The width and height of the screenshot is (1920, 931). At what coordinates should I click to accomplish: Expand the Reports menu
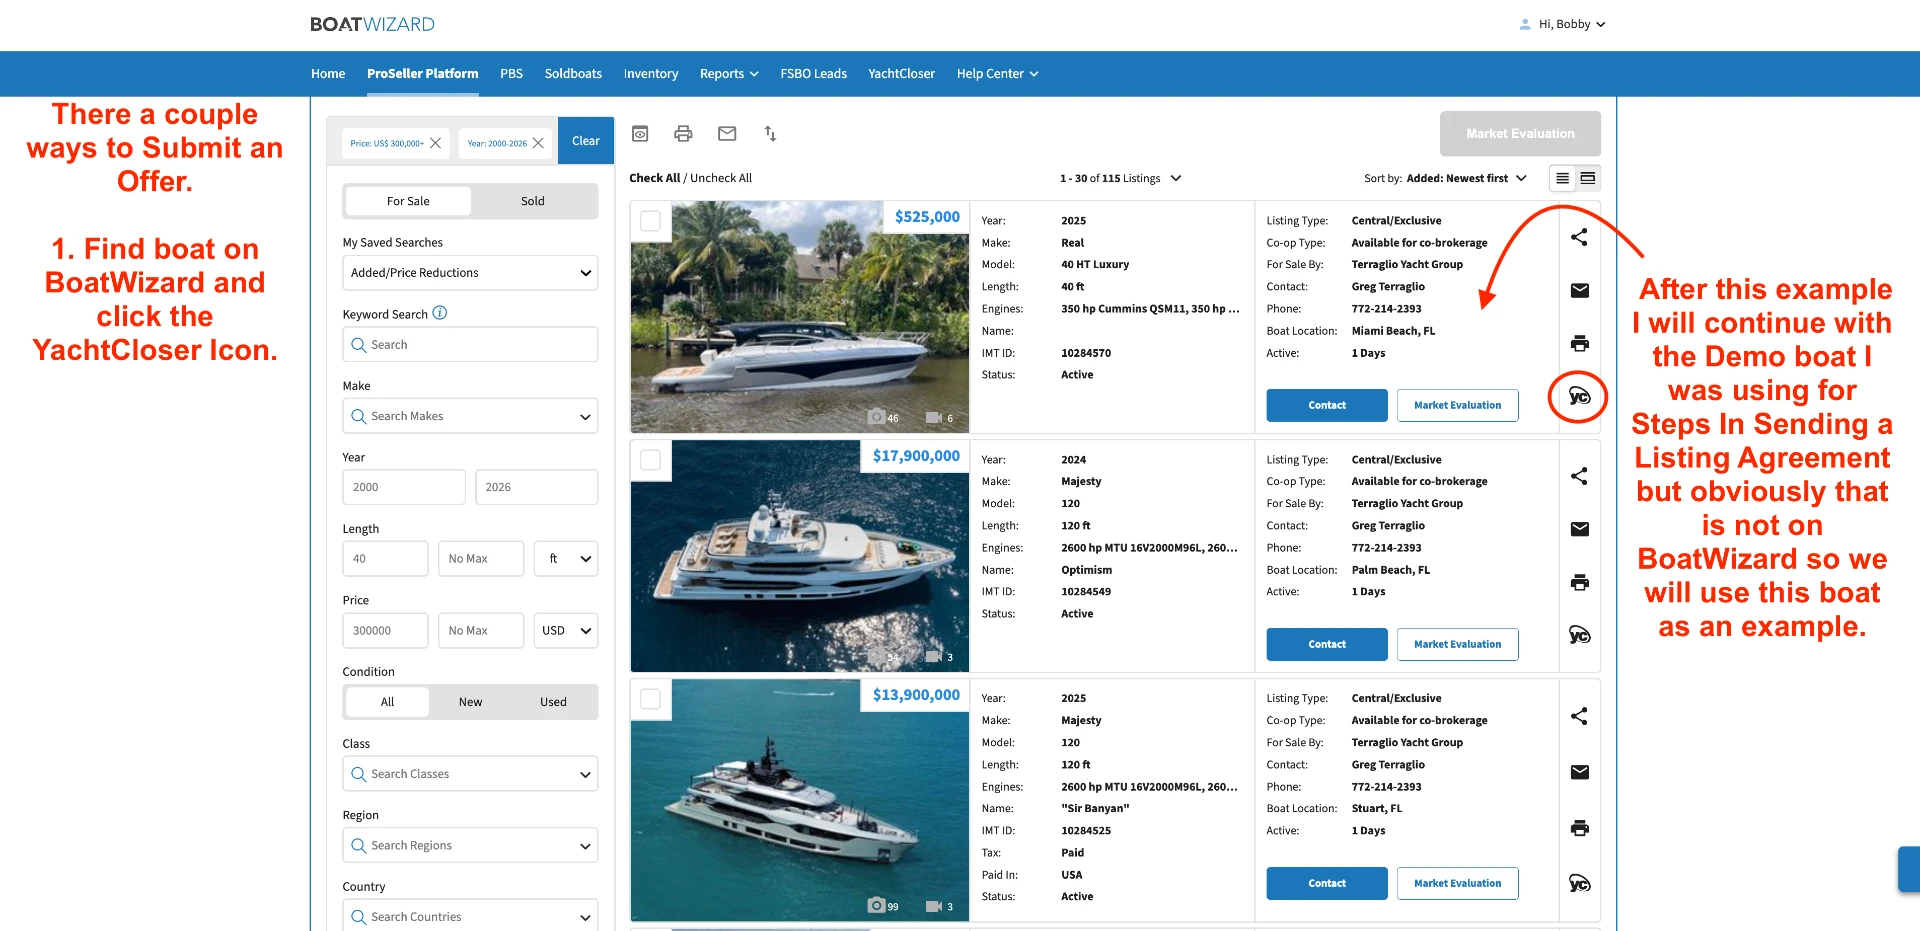pos(729,74)
